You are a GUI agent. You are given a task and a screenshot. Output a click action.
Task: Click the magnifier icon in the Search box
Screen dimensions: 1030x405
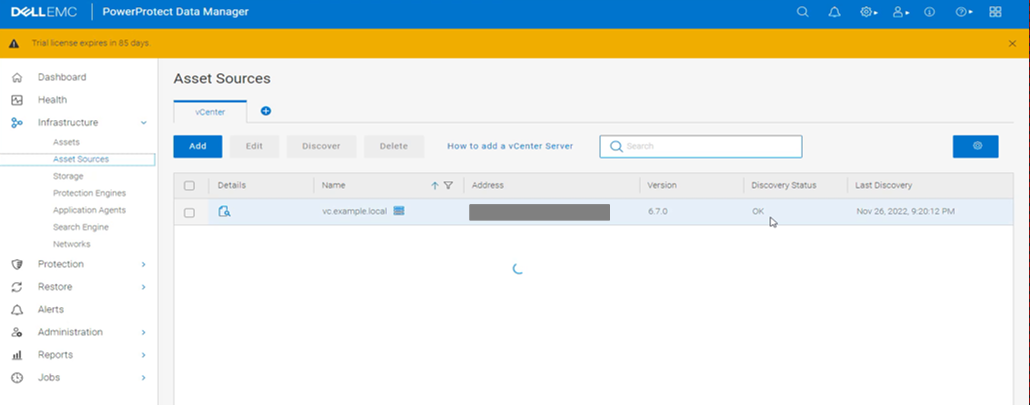tap(616, 146)
